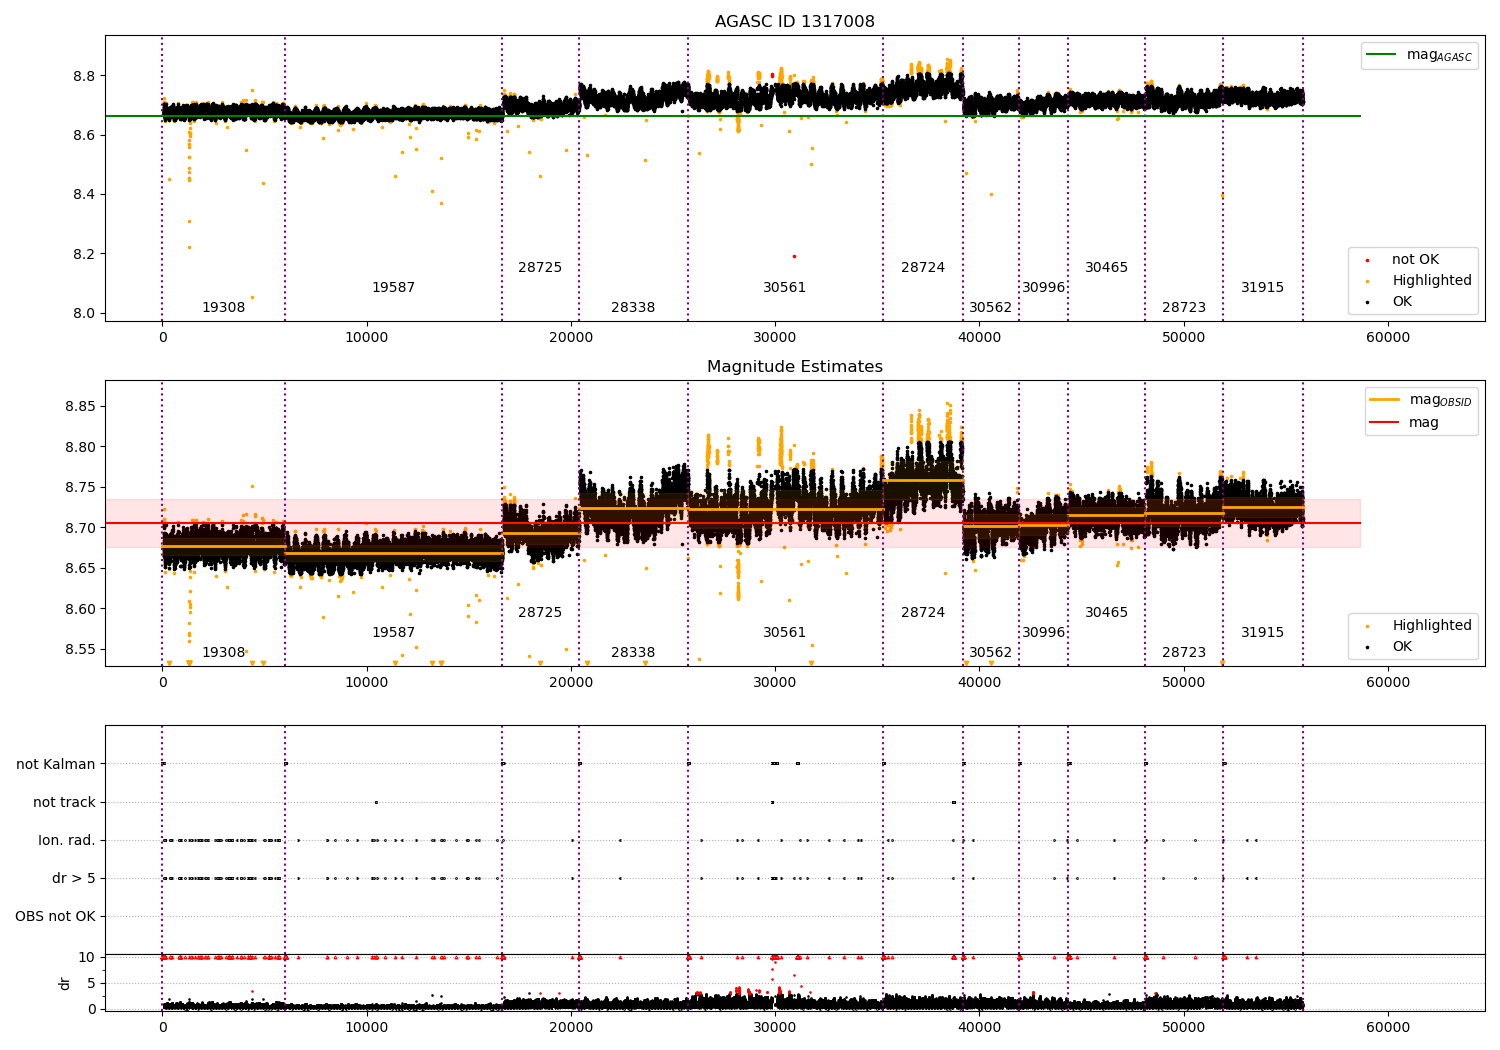The image size is (1500, 1050).
Task: Select OBSID label 28725 in middle plot
Action: click(x=540, y=613)
